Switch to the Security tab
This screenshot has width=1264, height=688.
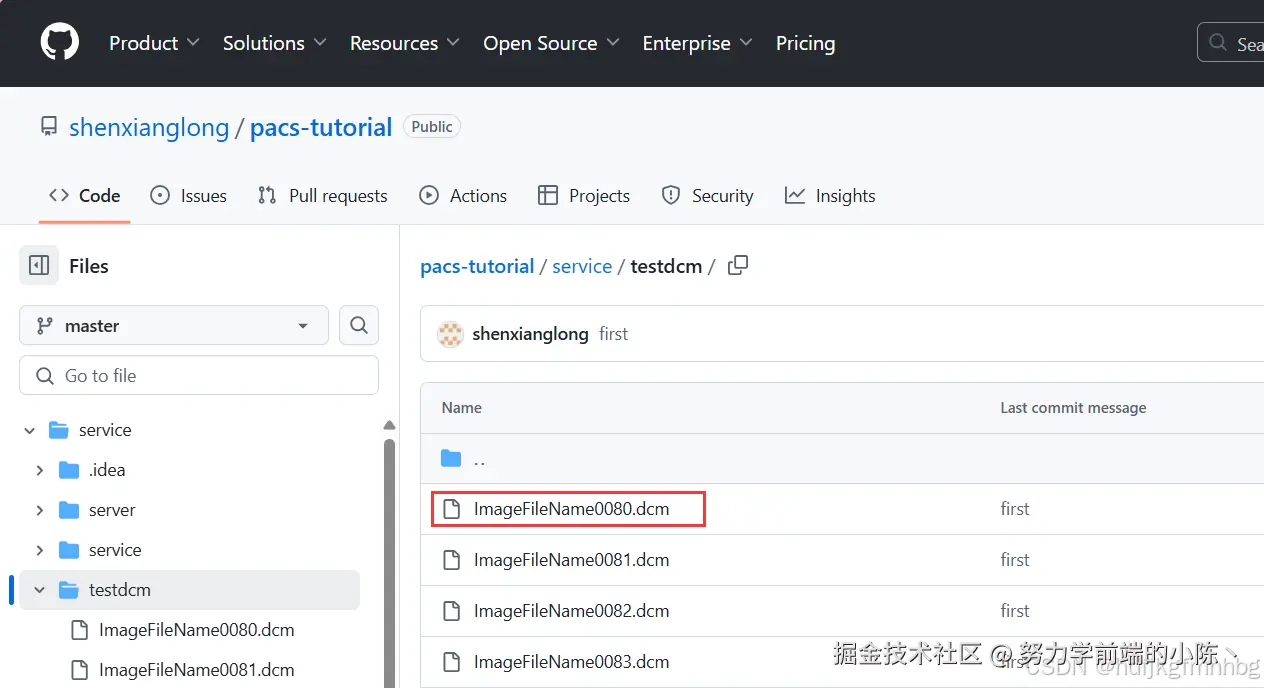(x=707, y=196)
